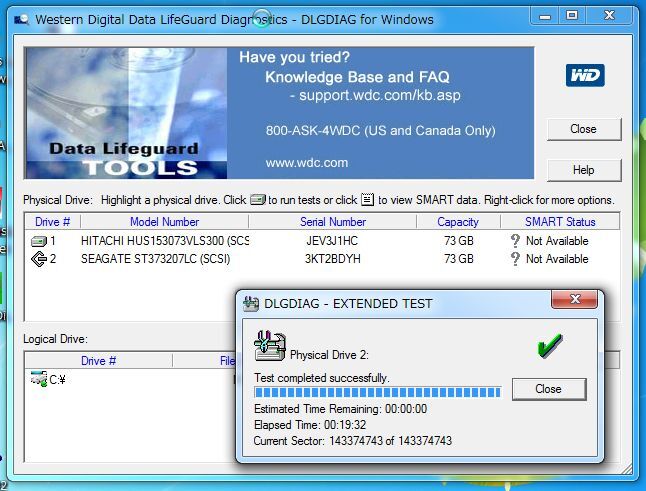Click the green checkmark success icon
The image size is (646, 491).
click(x=550, y=346)
